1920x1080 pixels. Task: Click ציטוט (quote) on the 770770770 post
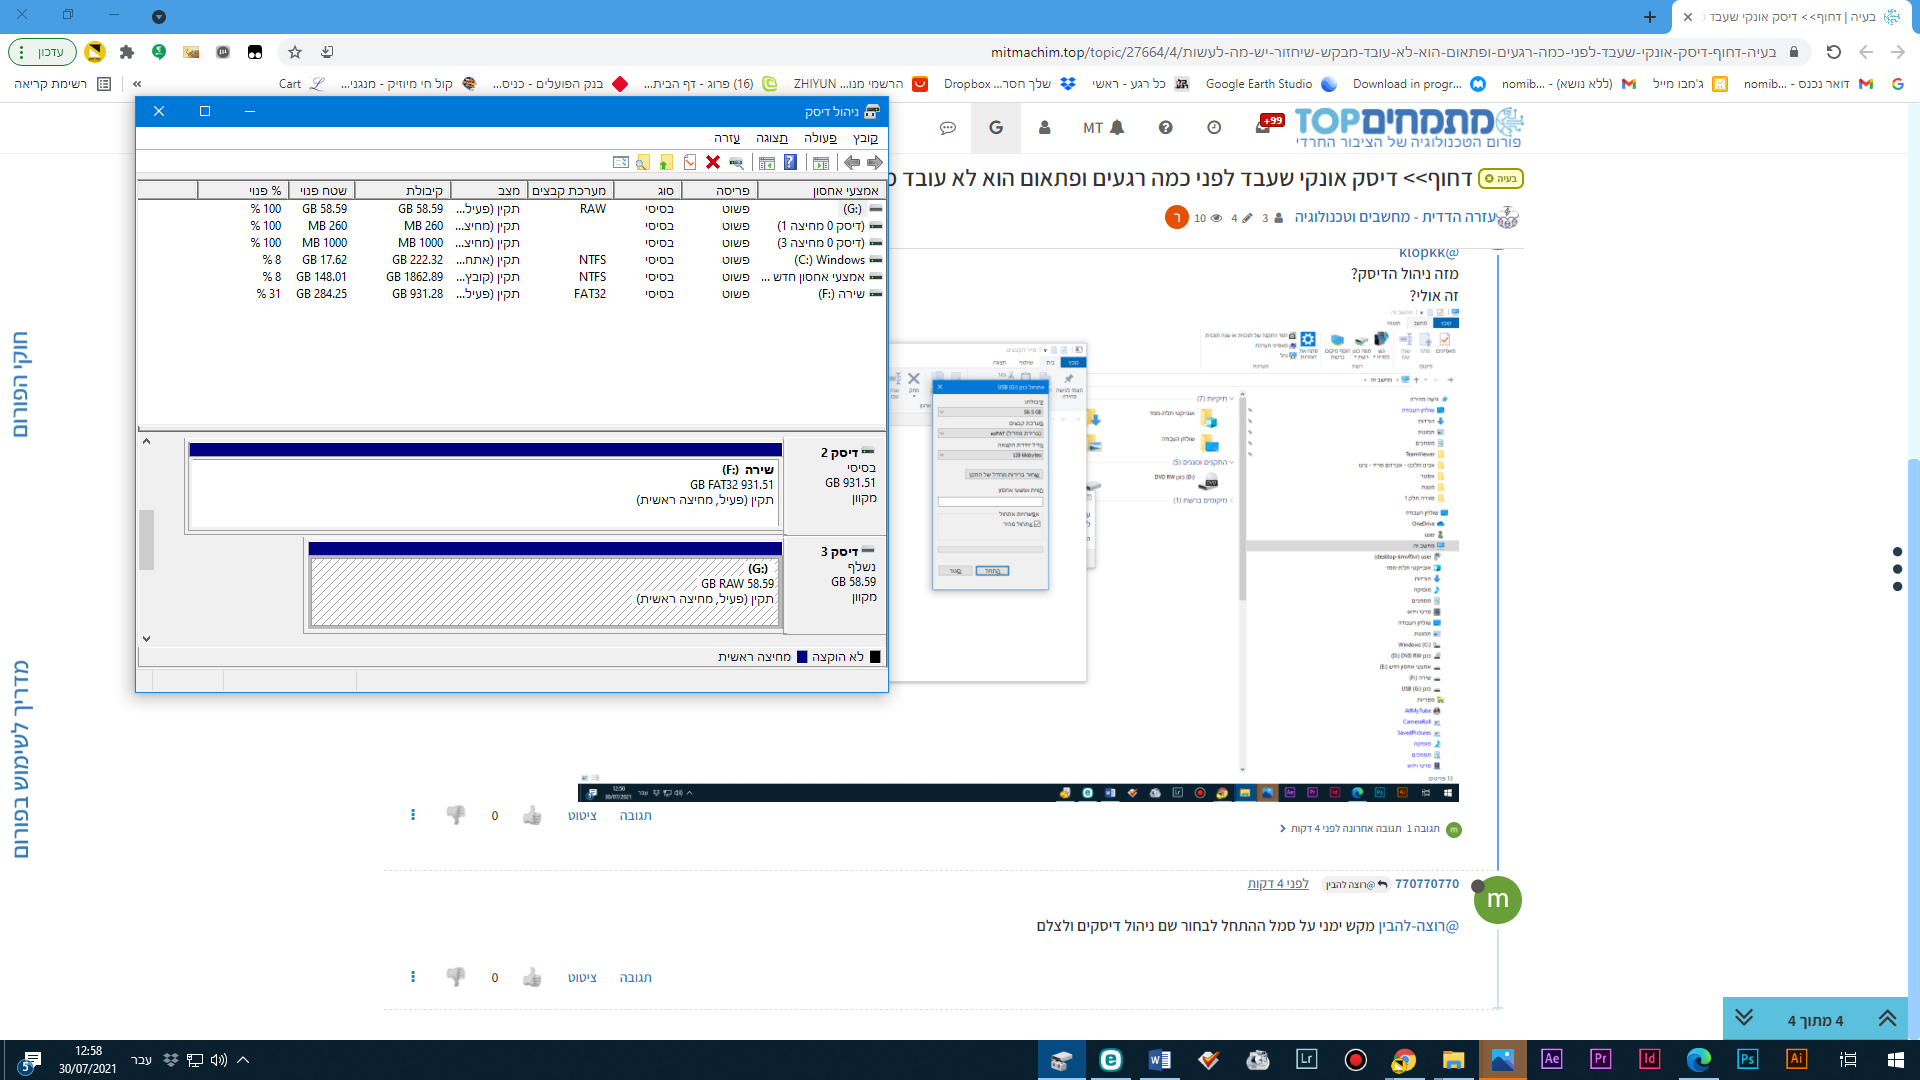[x=583, y=977]
